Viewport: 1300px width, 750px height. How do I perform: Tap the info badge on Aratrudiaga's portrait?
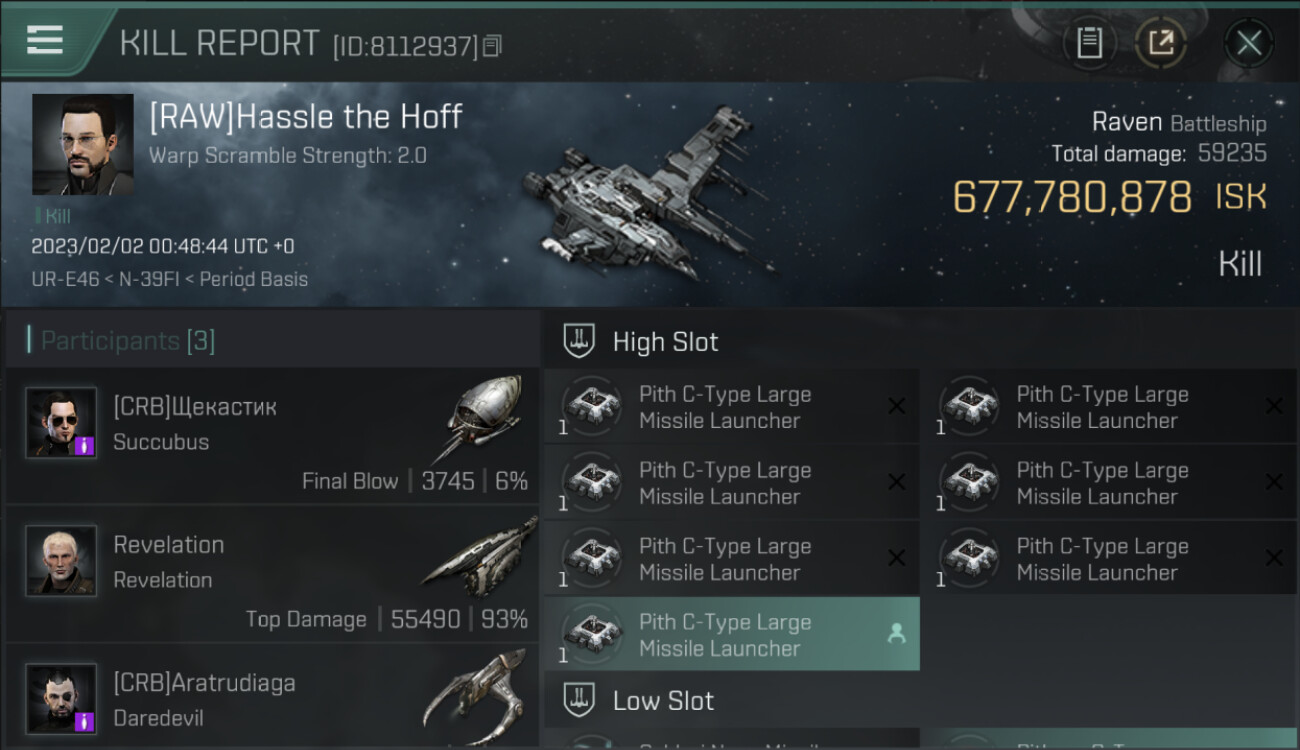click(84, 721)
